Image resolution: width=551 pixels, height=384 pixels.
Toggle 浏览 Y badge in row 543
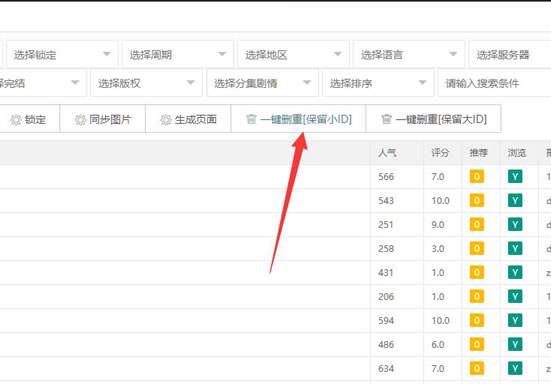[x=515, y=201]
